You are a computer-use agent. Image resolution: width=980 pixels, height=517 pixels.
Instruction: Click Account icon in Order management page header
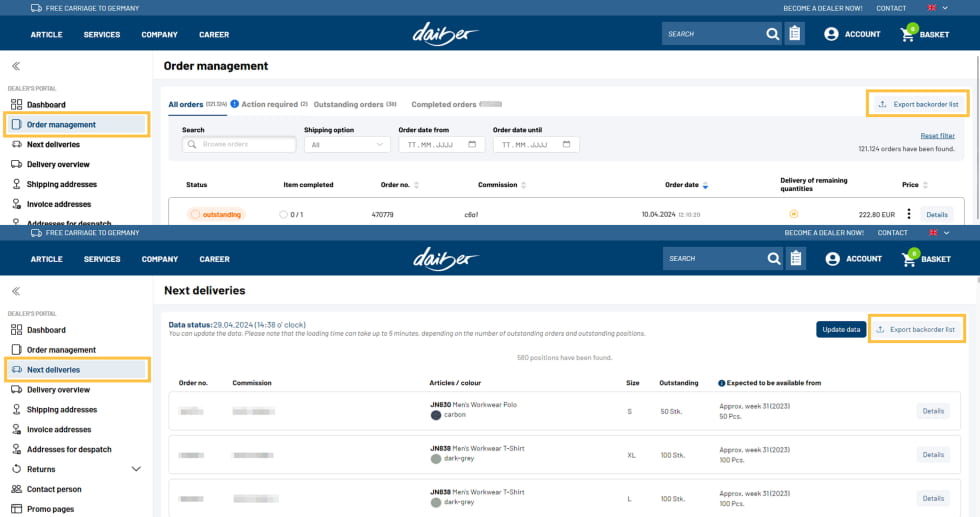pos(831,34)
